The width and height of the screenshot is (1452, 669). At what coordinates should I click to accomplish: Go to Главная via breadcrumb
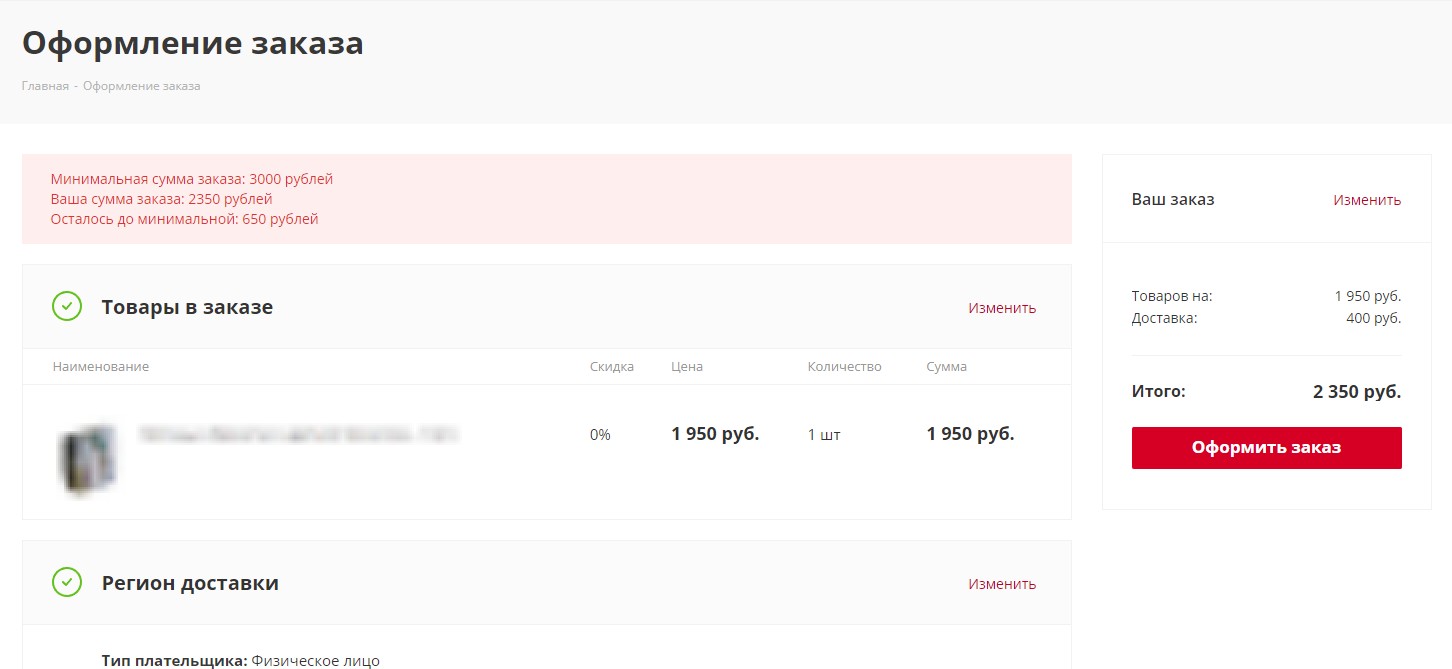point(45,86)
